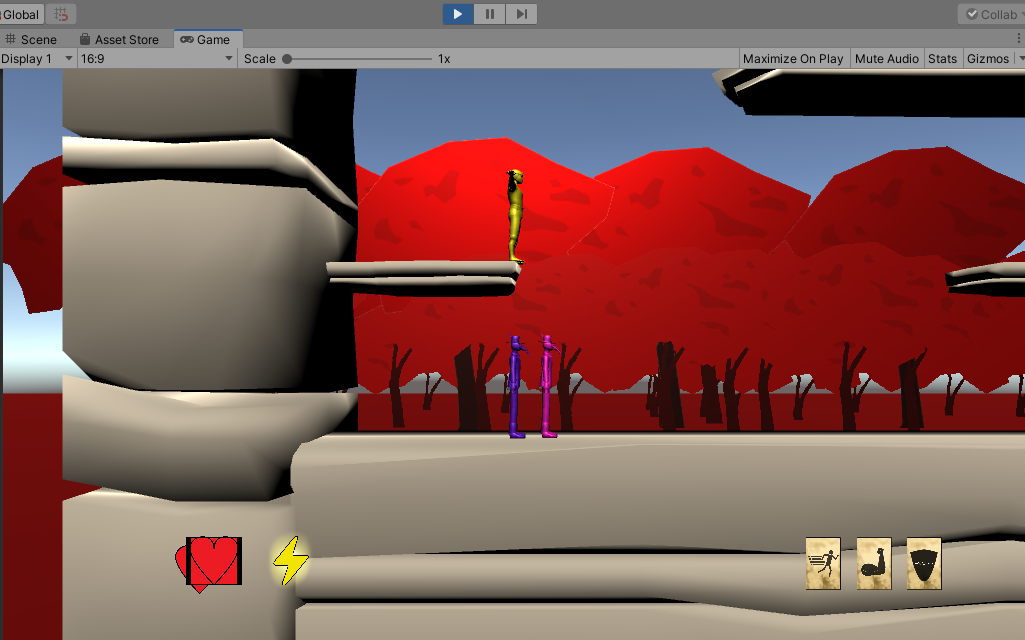Click the Step frame button
Viewport: 1025px width, 640px height.
[521, 14]
